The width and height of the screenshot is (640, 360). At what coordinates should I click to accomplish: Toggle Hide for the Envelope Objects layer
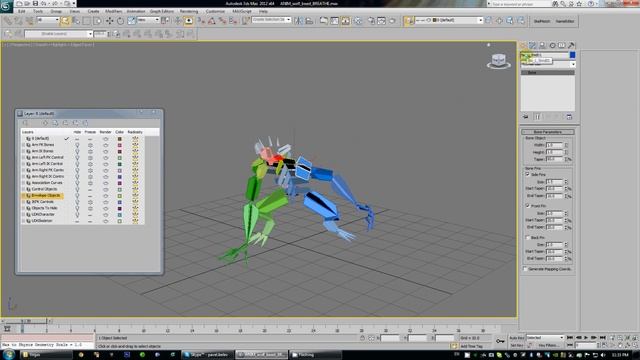(x=77, y=196)
